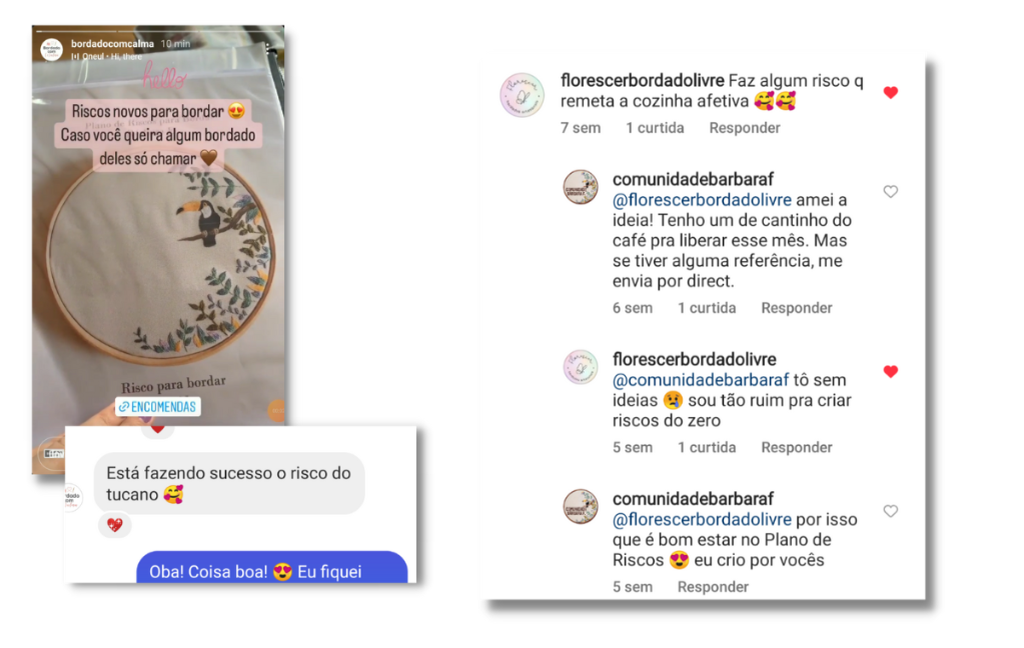Open bordadocomcalma story profile picture

point(52,50)
